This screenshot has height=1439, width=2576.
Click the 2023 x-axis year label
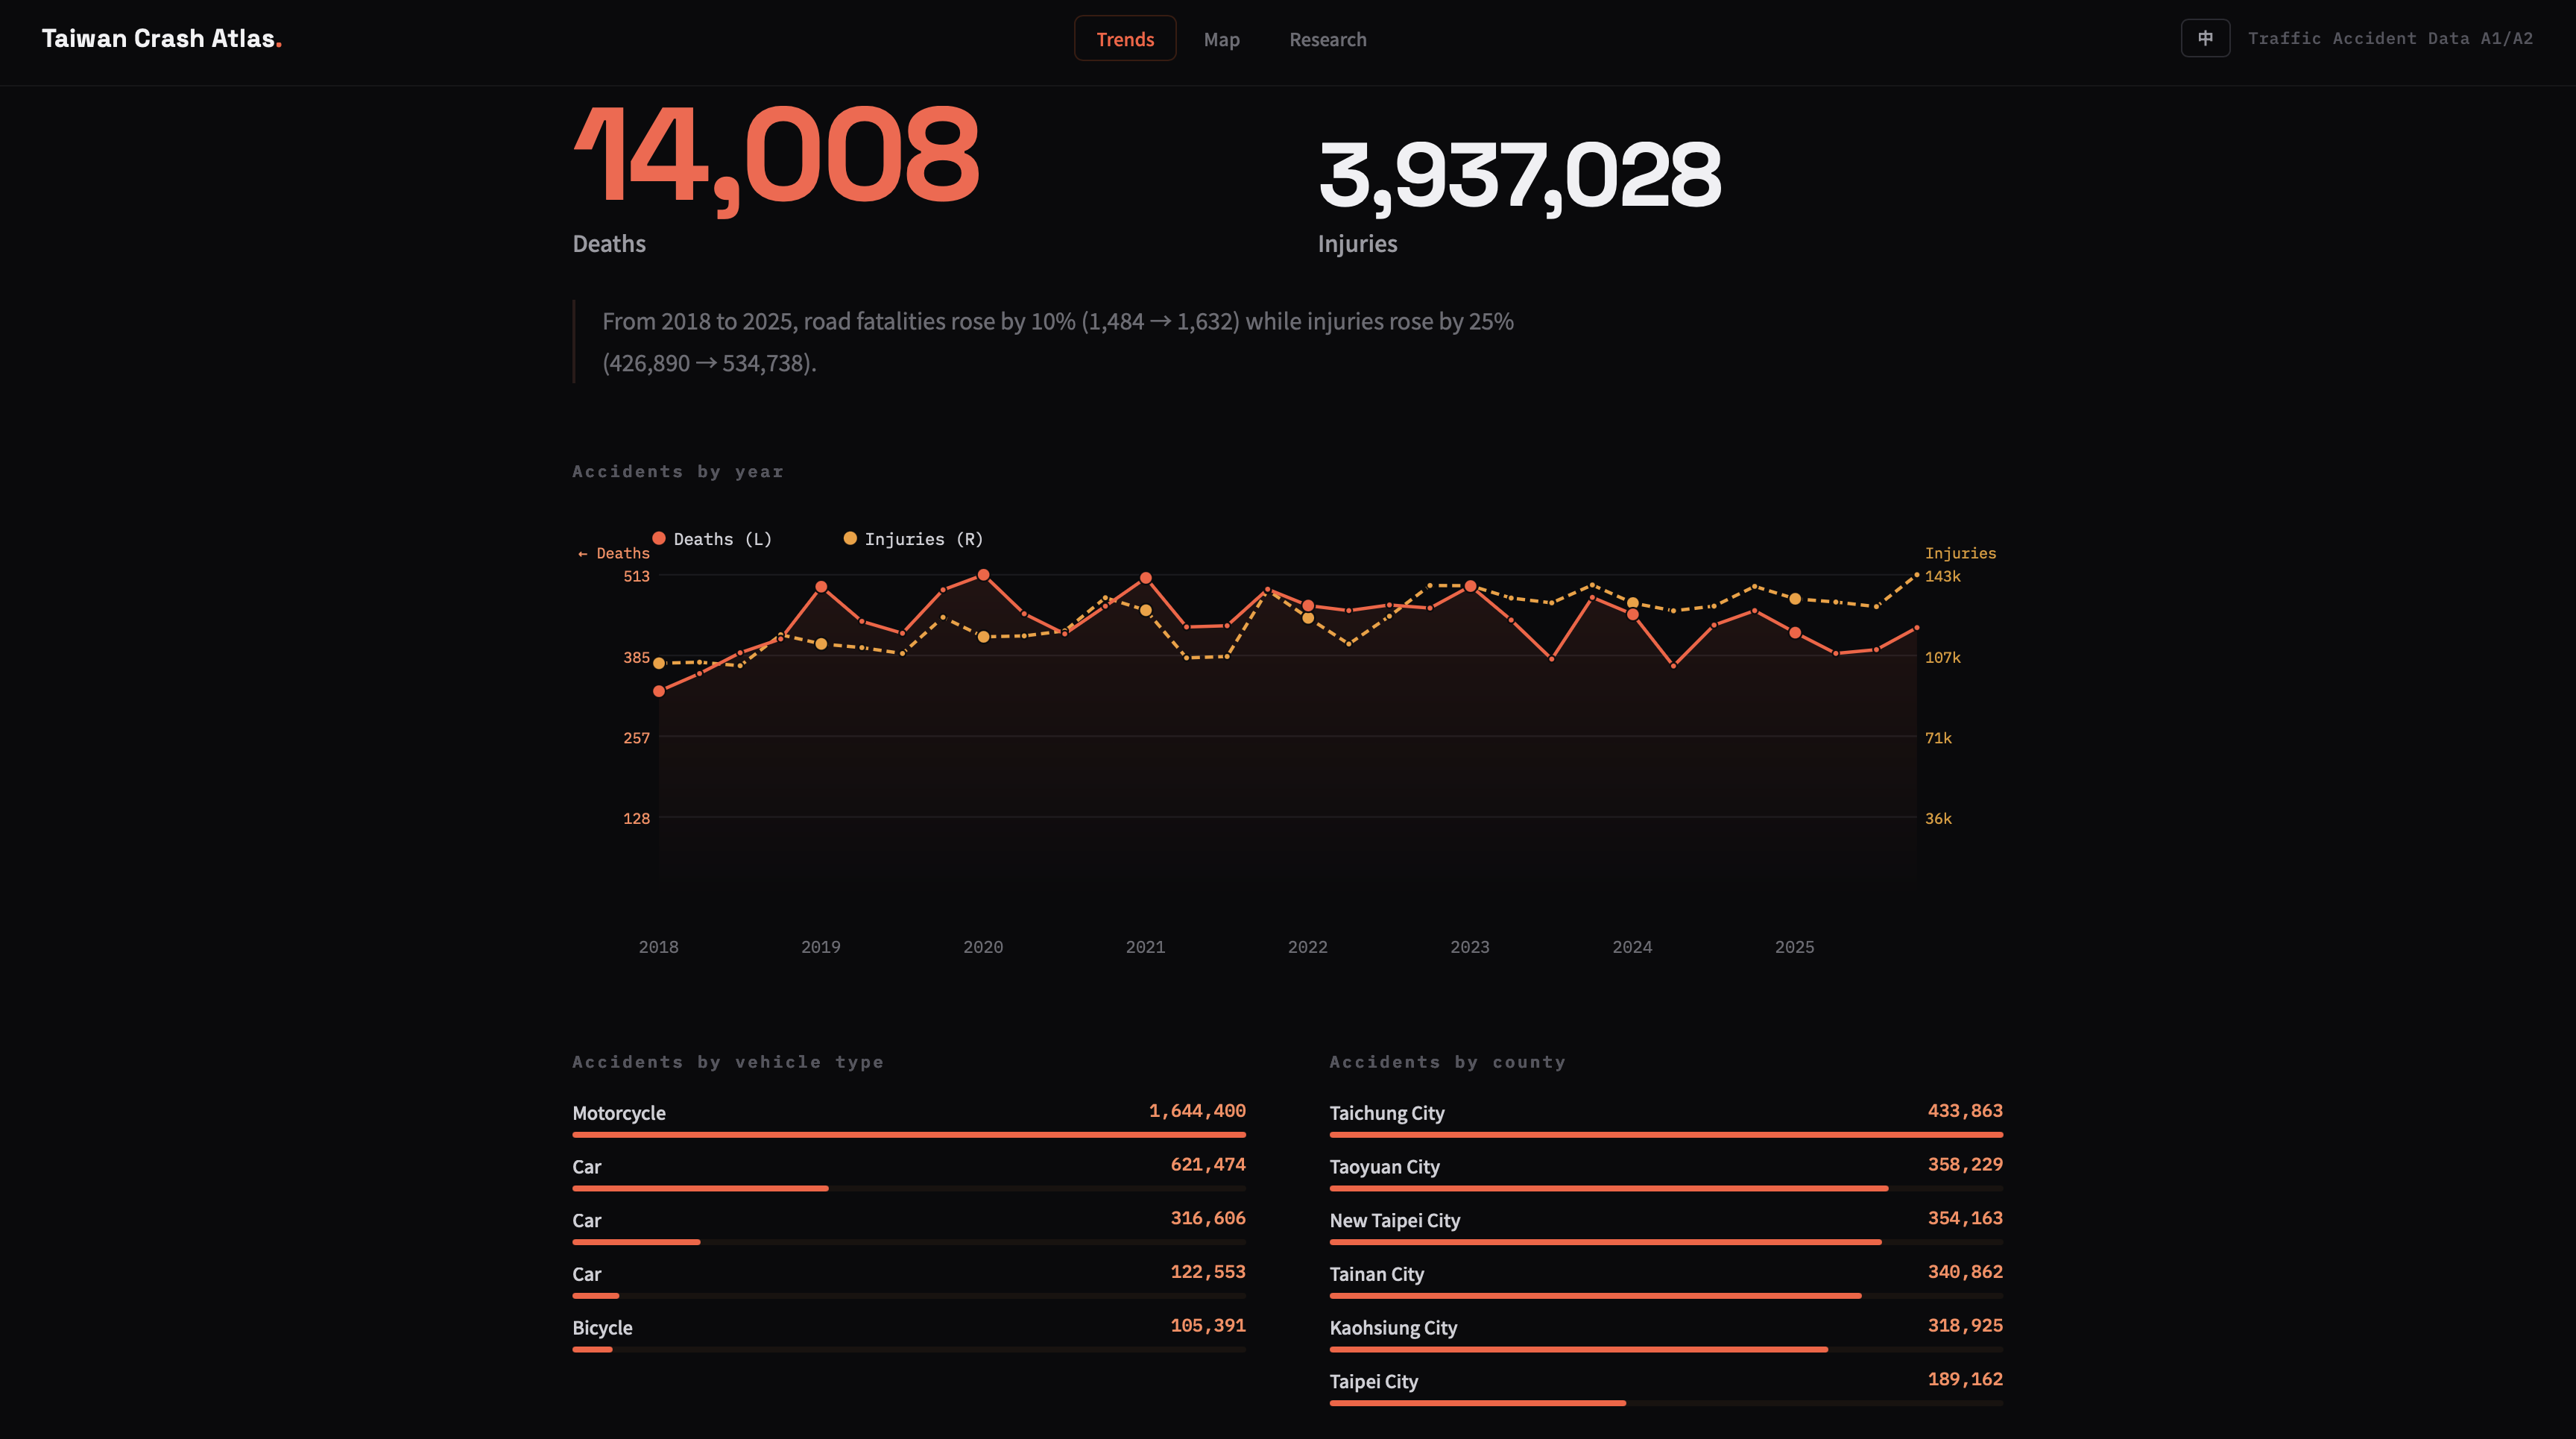point(1470,946)
